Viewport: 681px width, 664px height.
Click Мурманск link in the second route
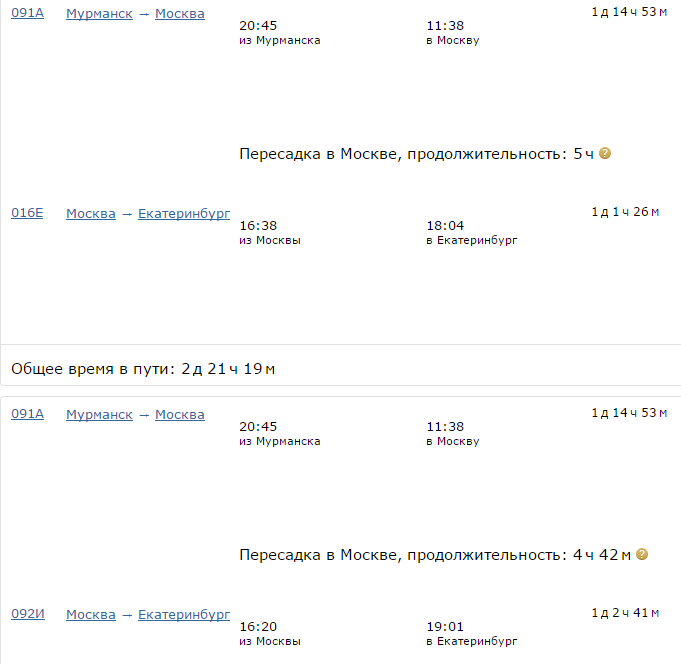(x=99, y=414)
